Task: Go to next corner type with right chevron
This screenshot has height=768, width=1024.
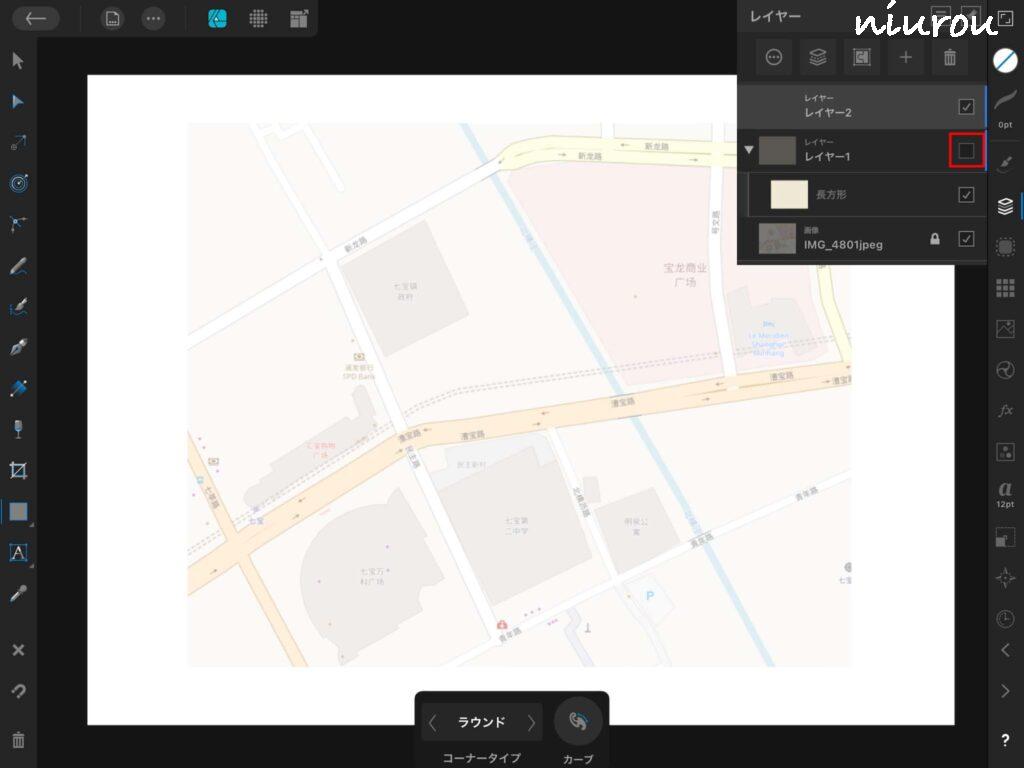Action: pyautogui.click(x=531, y=722)
